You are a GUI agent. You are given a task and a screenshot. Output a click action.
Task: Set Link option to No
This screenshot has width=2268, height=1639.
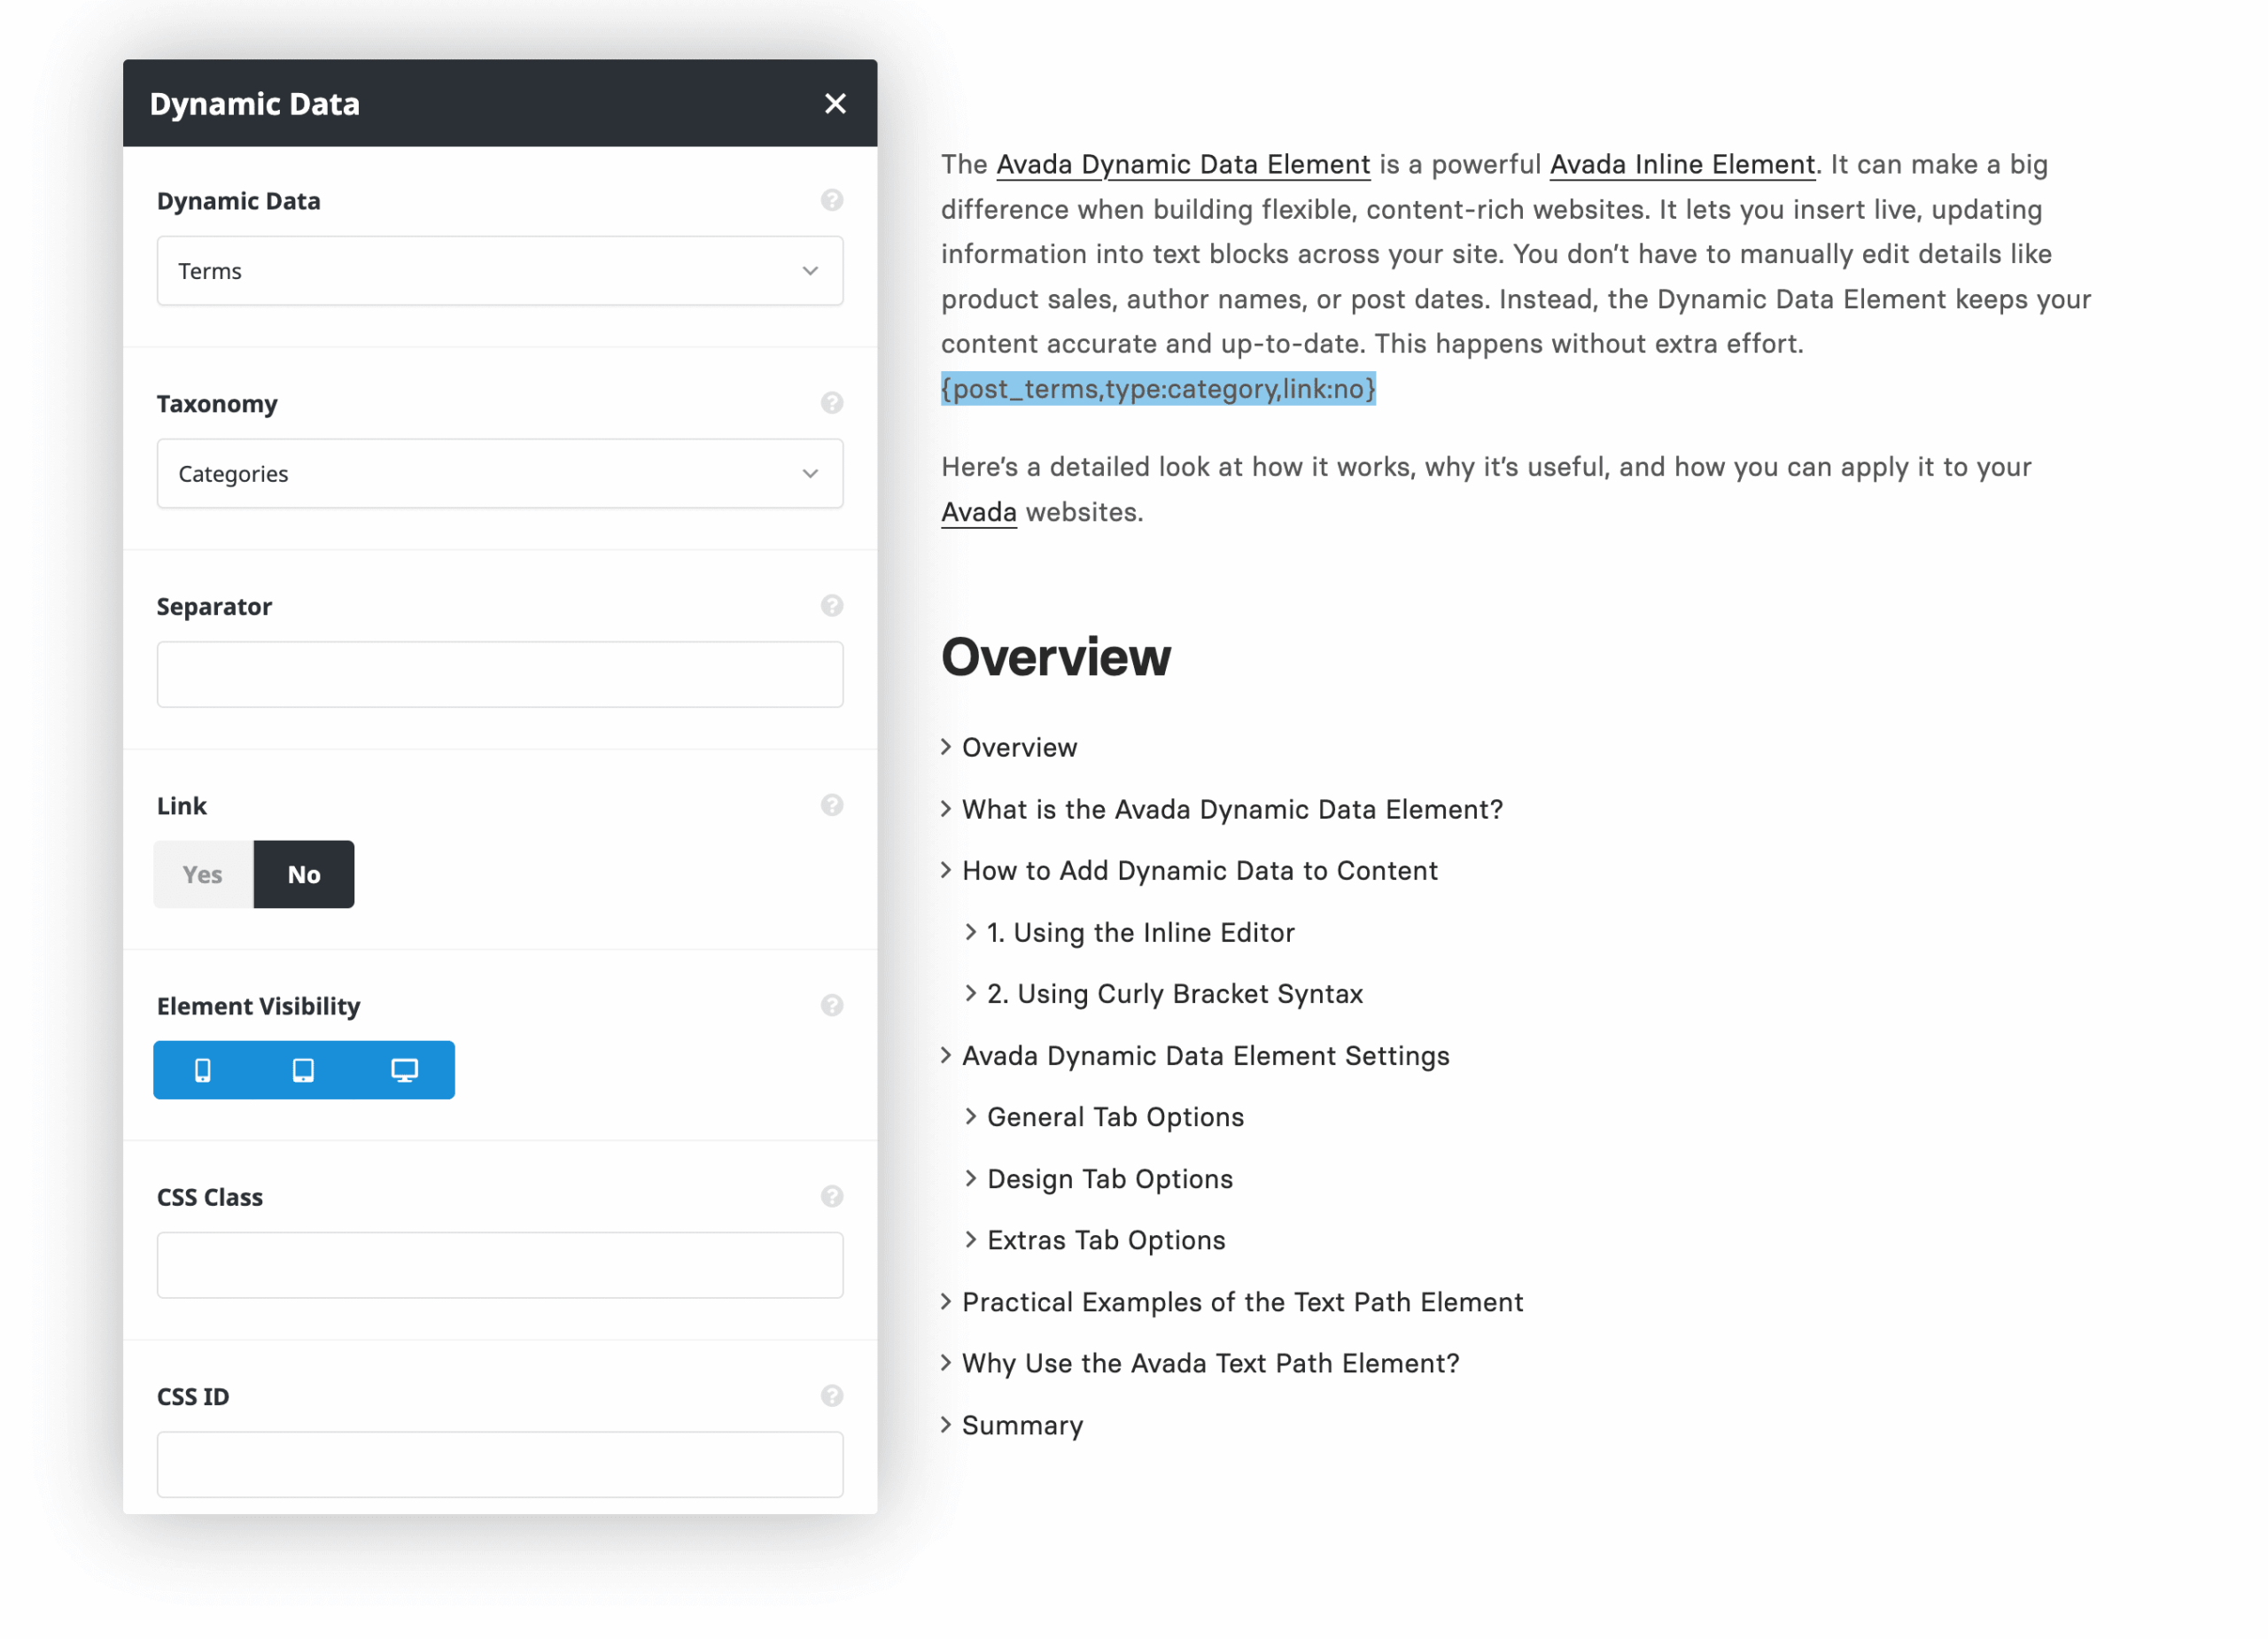[304, 875]
